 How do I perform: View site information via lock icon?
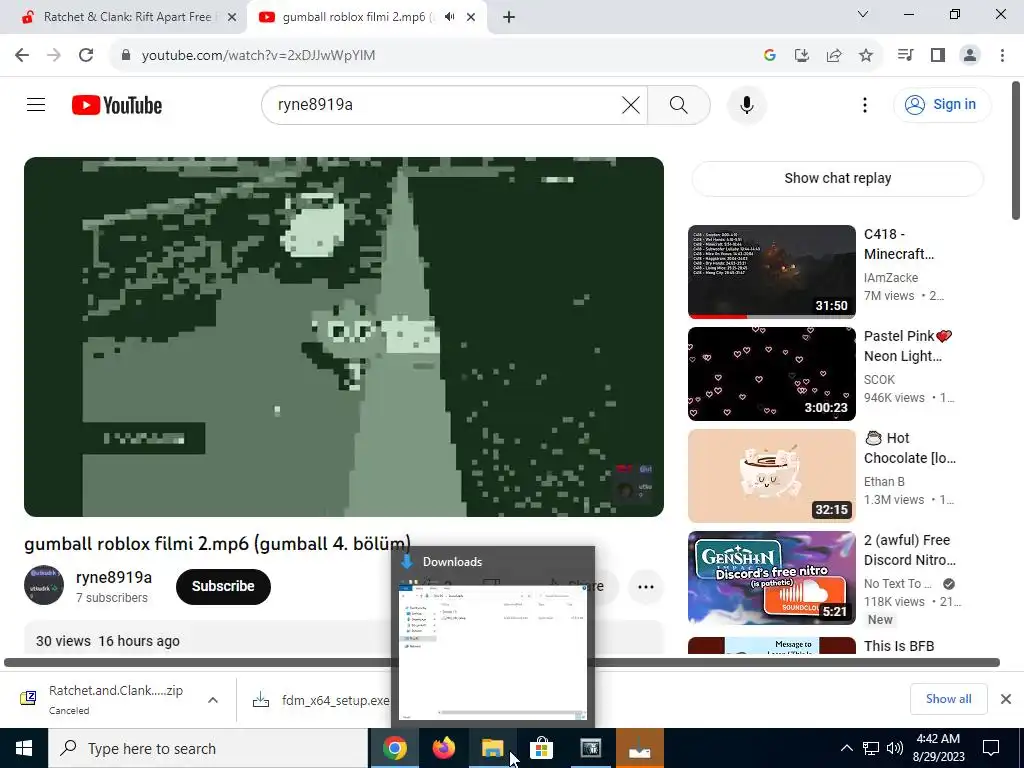(125, 56)
